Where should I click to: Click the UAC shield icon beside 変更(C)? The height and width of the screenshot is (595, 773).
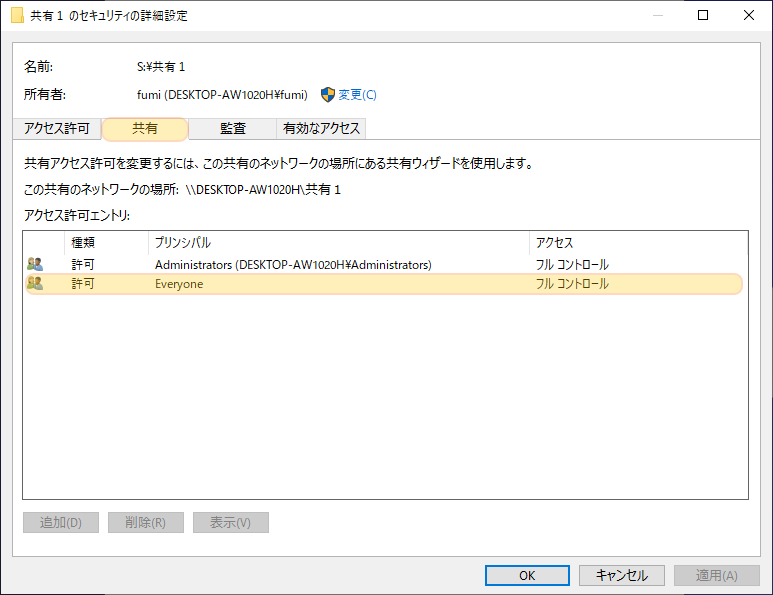click(x=327, y=95)
